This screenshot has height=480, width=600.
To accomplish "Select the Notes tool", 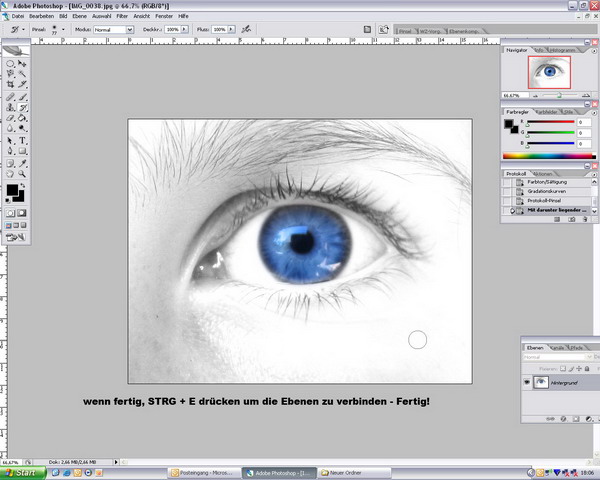I will 10,164.
